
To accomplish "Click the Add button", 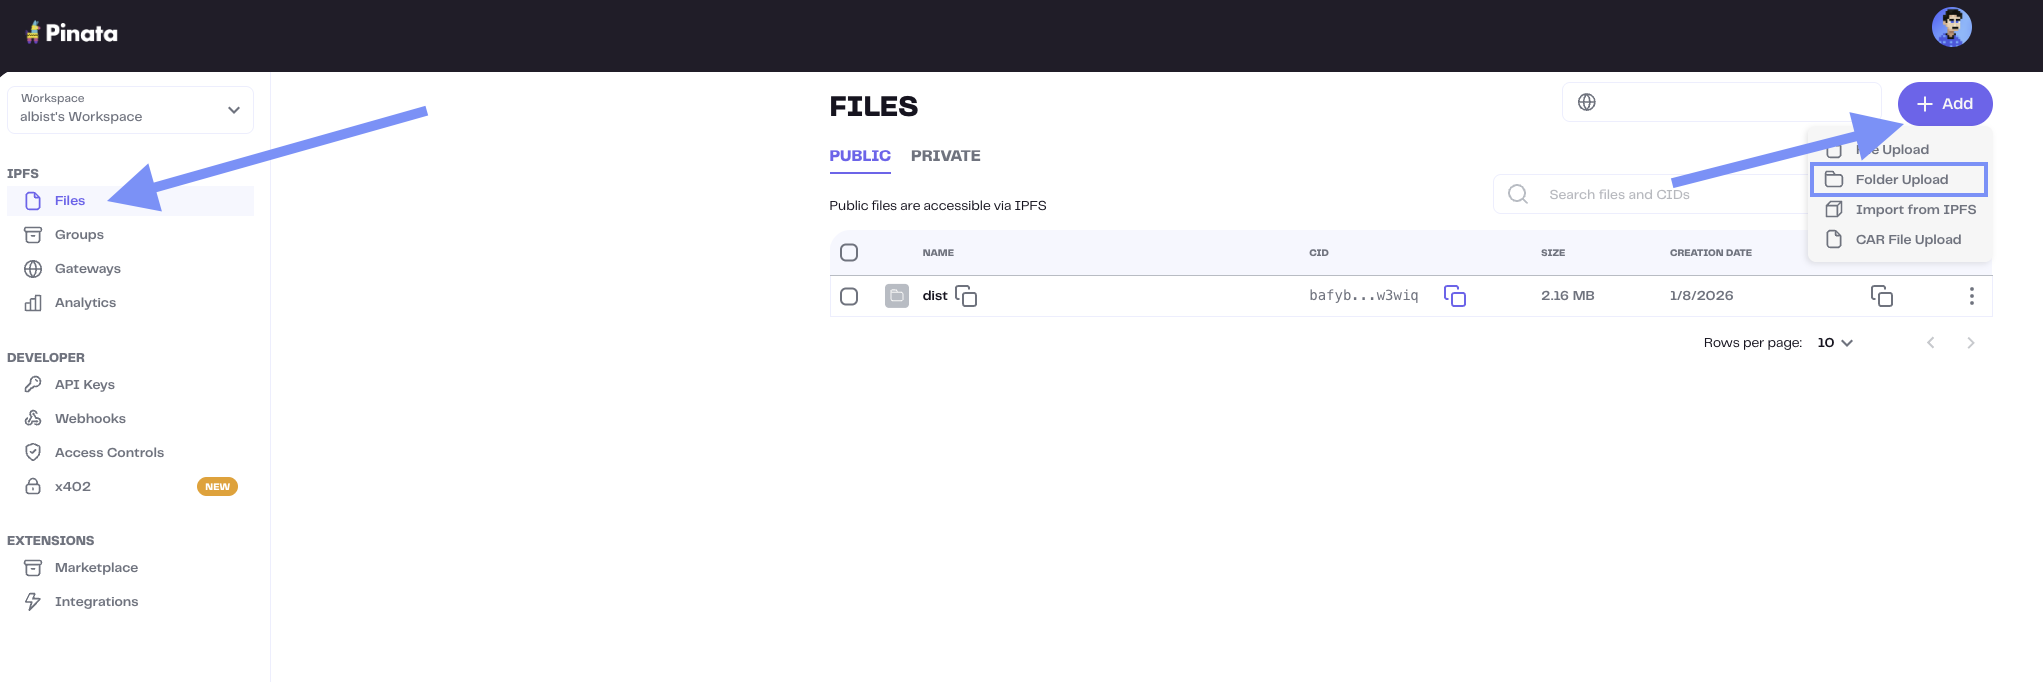I will [x=1944, y=104].
